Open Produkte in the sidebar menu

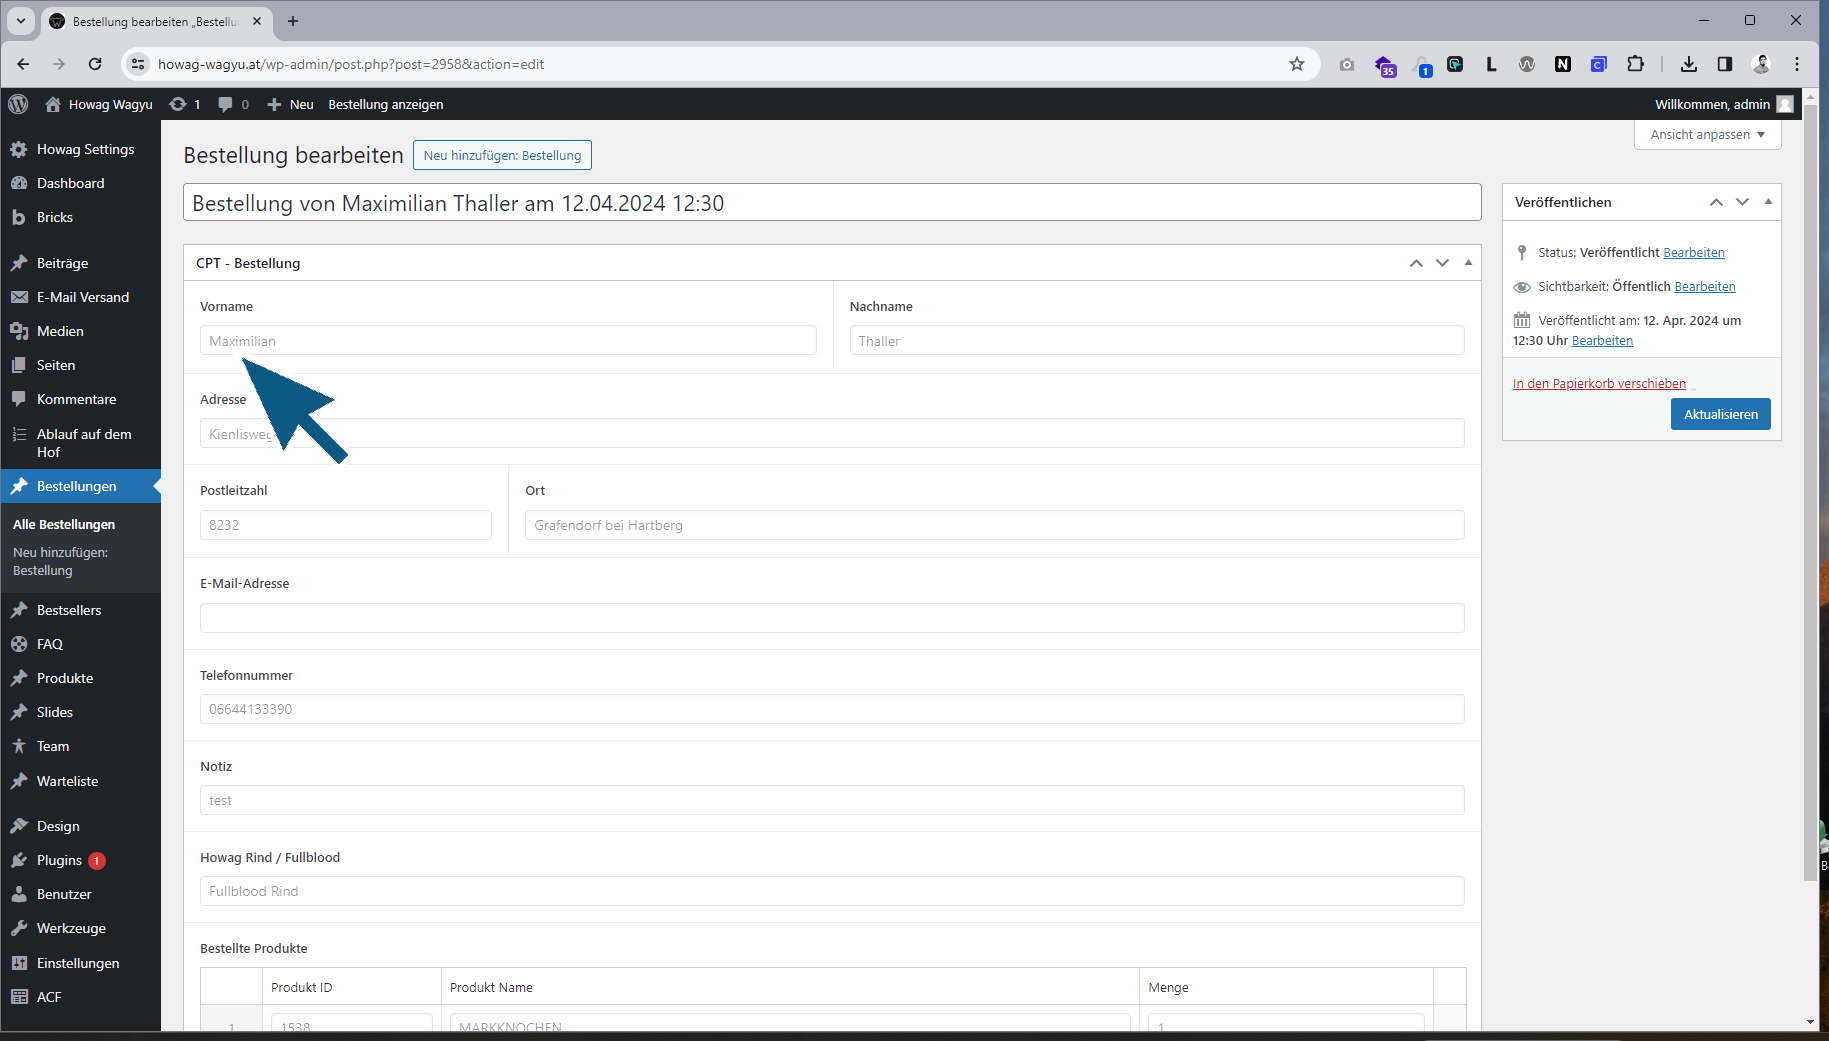click(x=65, y=678)
